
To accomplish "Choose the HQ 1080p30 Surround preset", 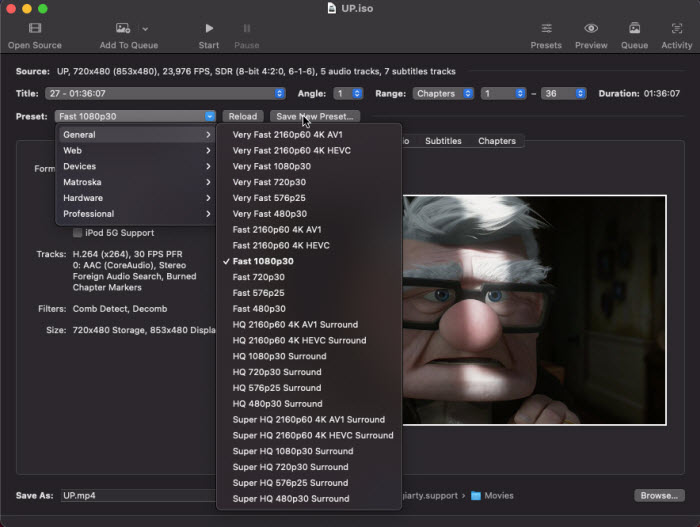I will tap(309, 356).
